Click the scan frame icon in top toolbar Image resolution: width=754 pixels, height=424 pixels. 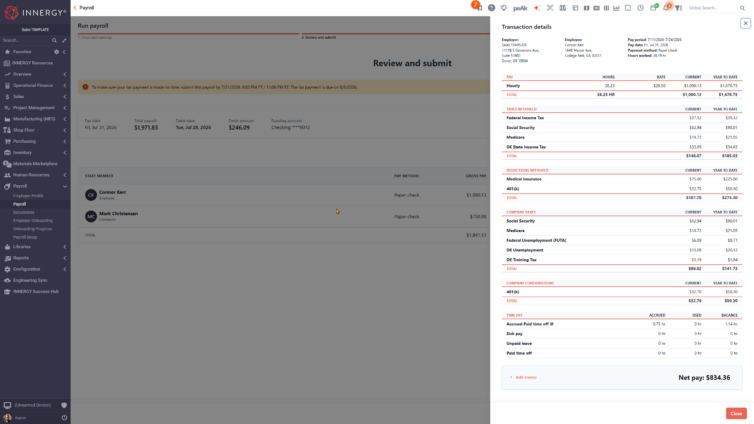(x=550, y=8)
